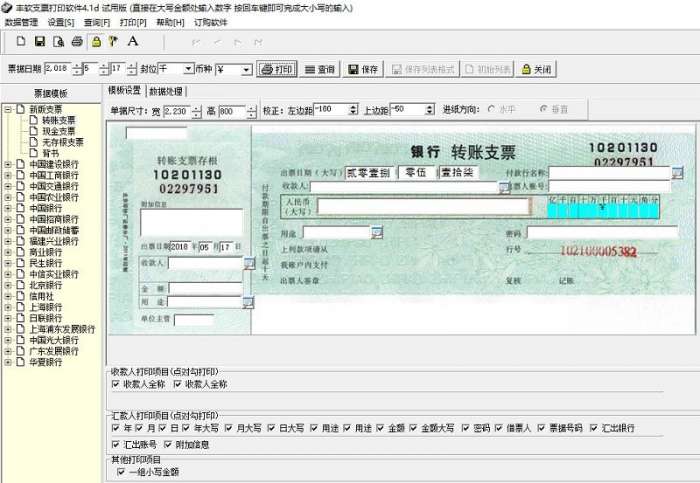This screenshot has height=483, width=700.
Task: Open the 设置[S] menu
Action: click(x=61, y=22)
